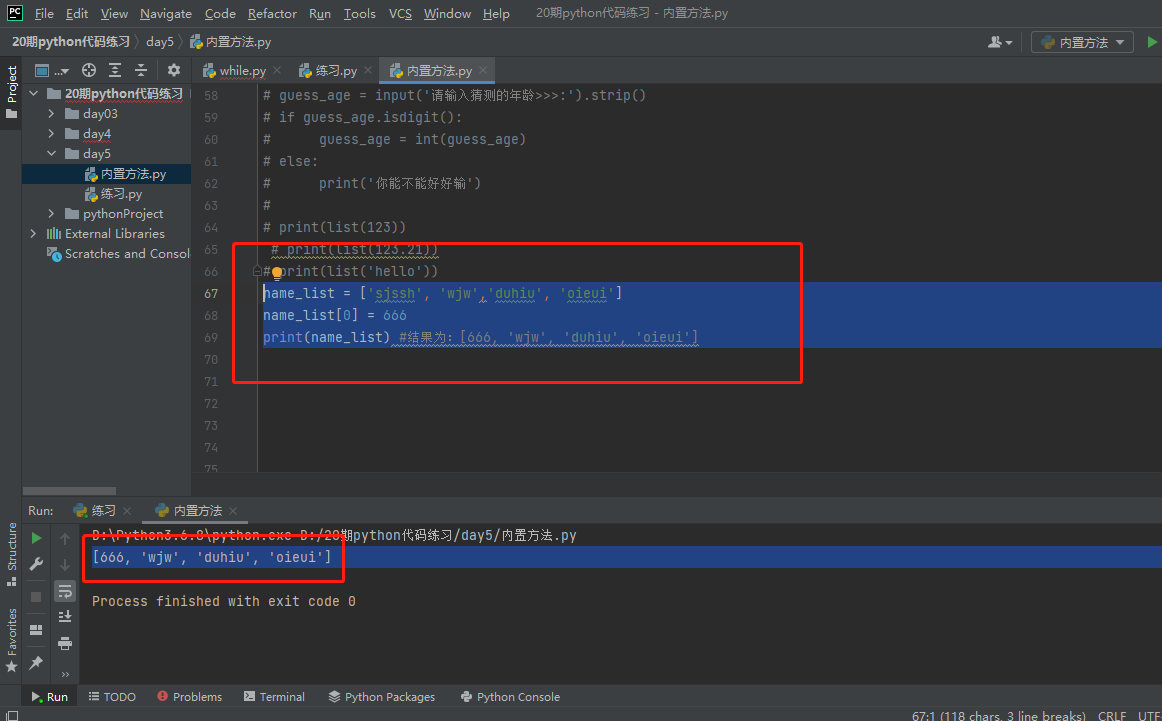The height and width of the screenshot is (721, 1162).
Task: Click breadcrumb day5 in navigation bar
Action: (159, 42)
